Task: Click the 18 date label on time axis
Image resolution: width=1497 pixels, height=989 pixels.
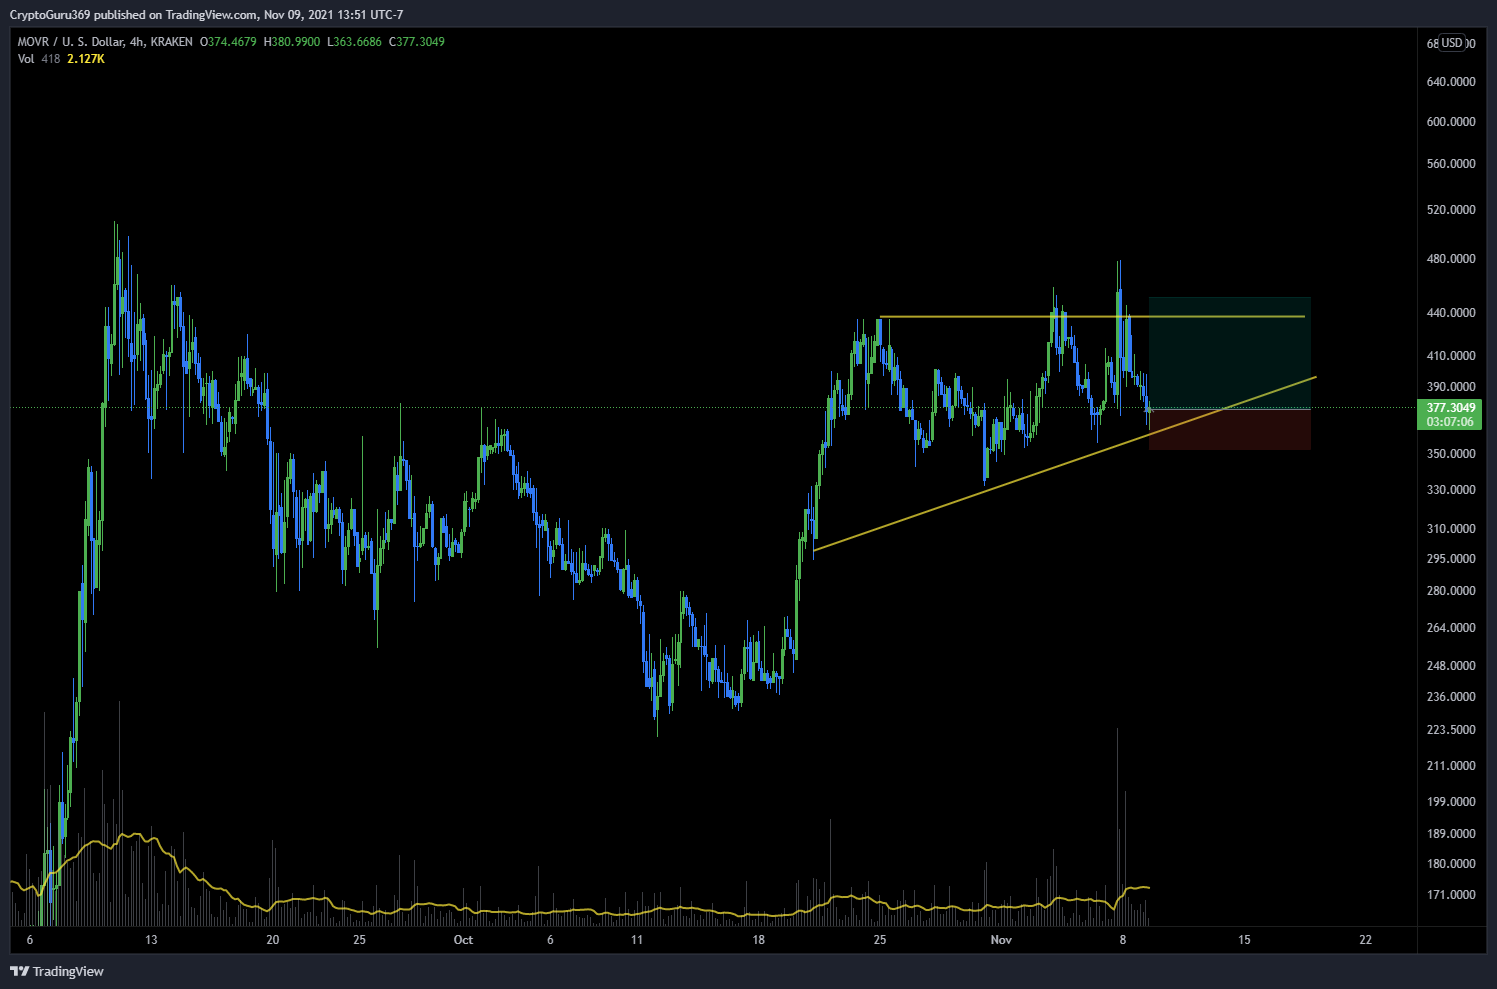Action: pos(759,940)
